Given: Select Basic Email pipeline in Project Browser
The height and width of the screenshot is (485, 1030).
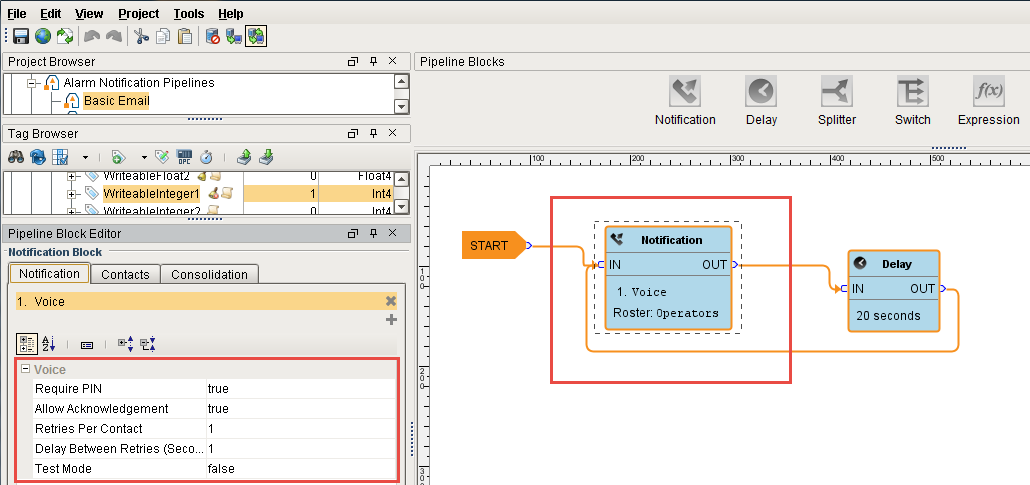Looking at the screenshot, I should tap(116, 101).
